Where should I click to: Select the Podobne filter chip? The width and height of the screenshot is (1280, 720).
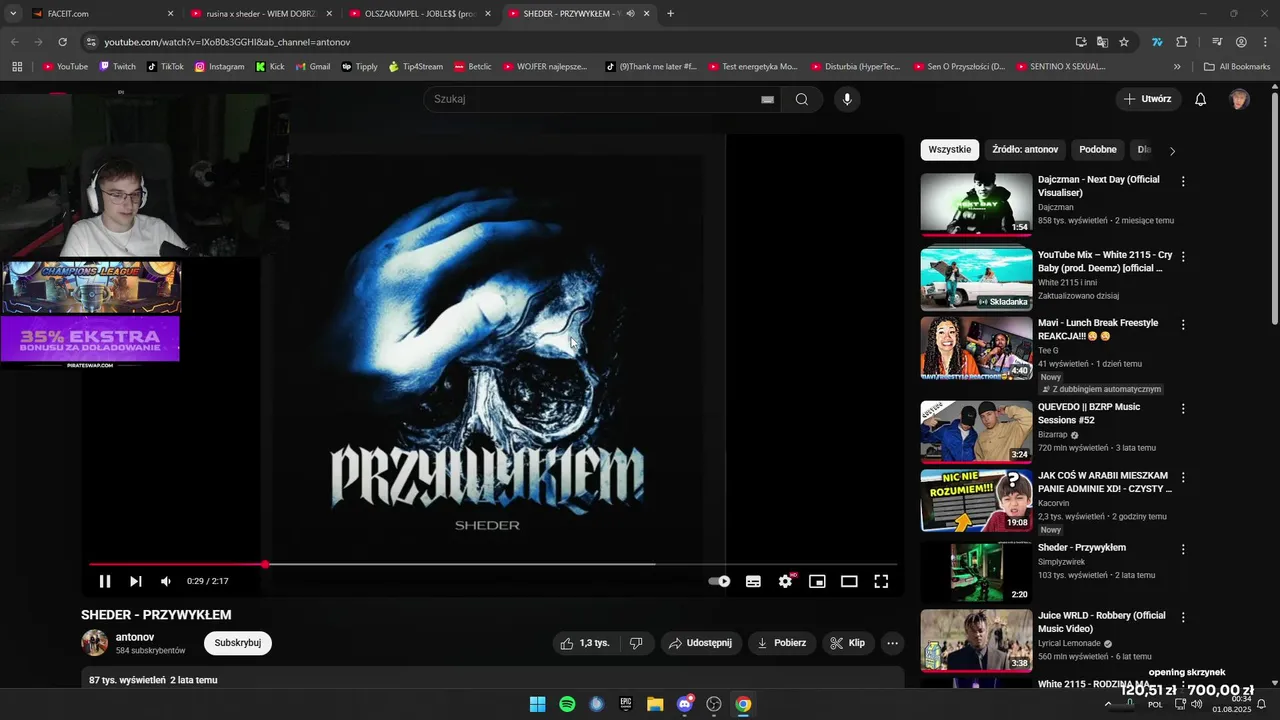click(x=1098, y=150)
